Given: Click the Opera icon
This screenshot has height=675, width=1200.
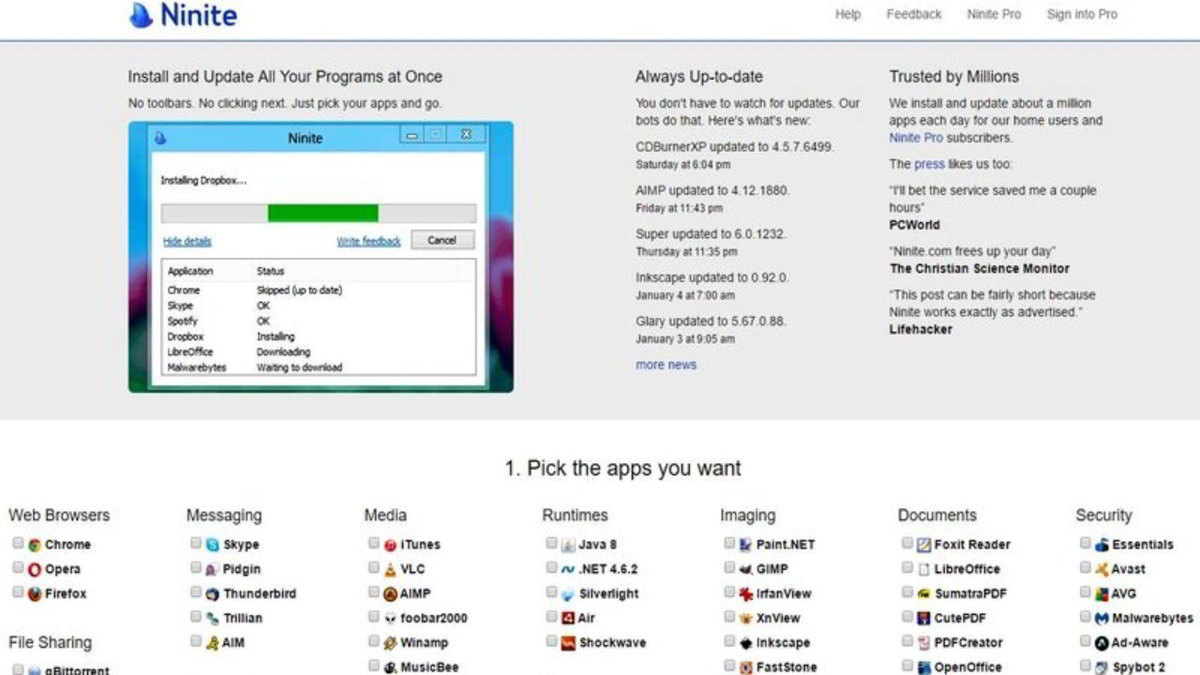Looking at the screenshot, I should click(x=34, y=569).
